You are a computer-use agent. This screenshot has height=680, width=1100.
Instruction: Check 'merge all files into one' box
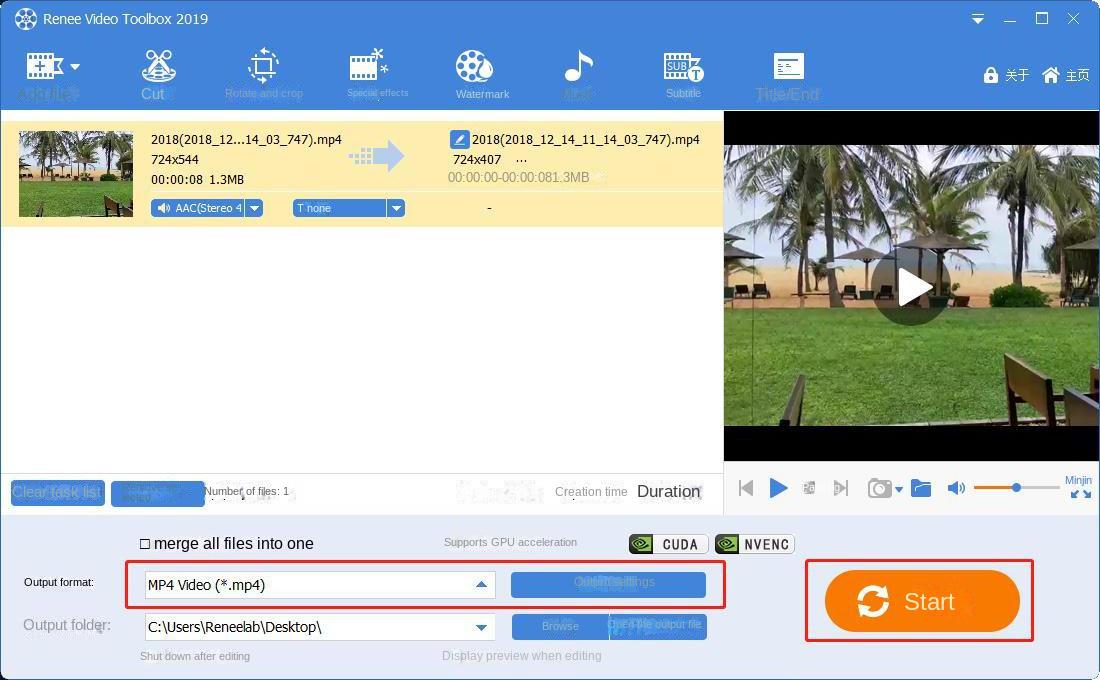[145, 544]
